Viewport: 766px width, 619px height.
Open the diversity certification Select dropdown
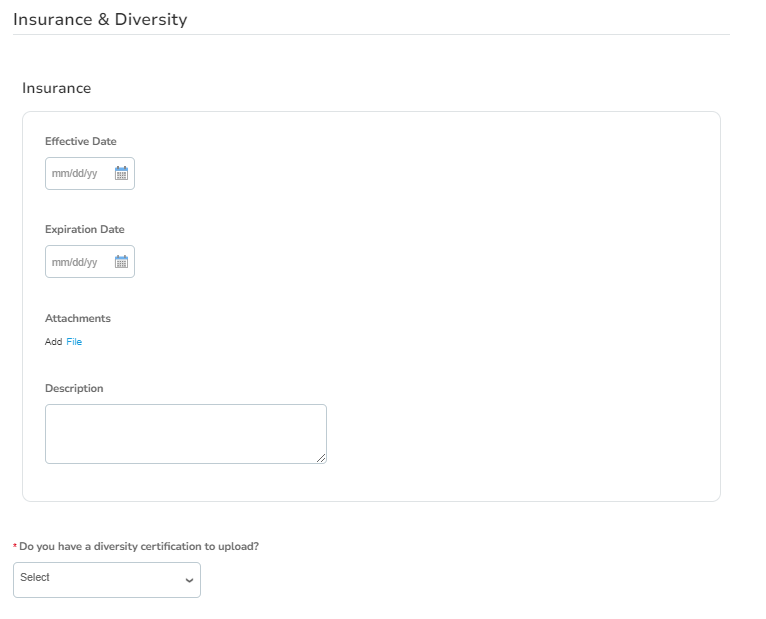(107, 580)
